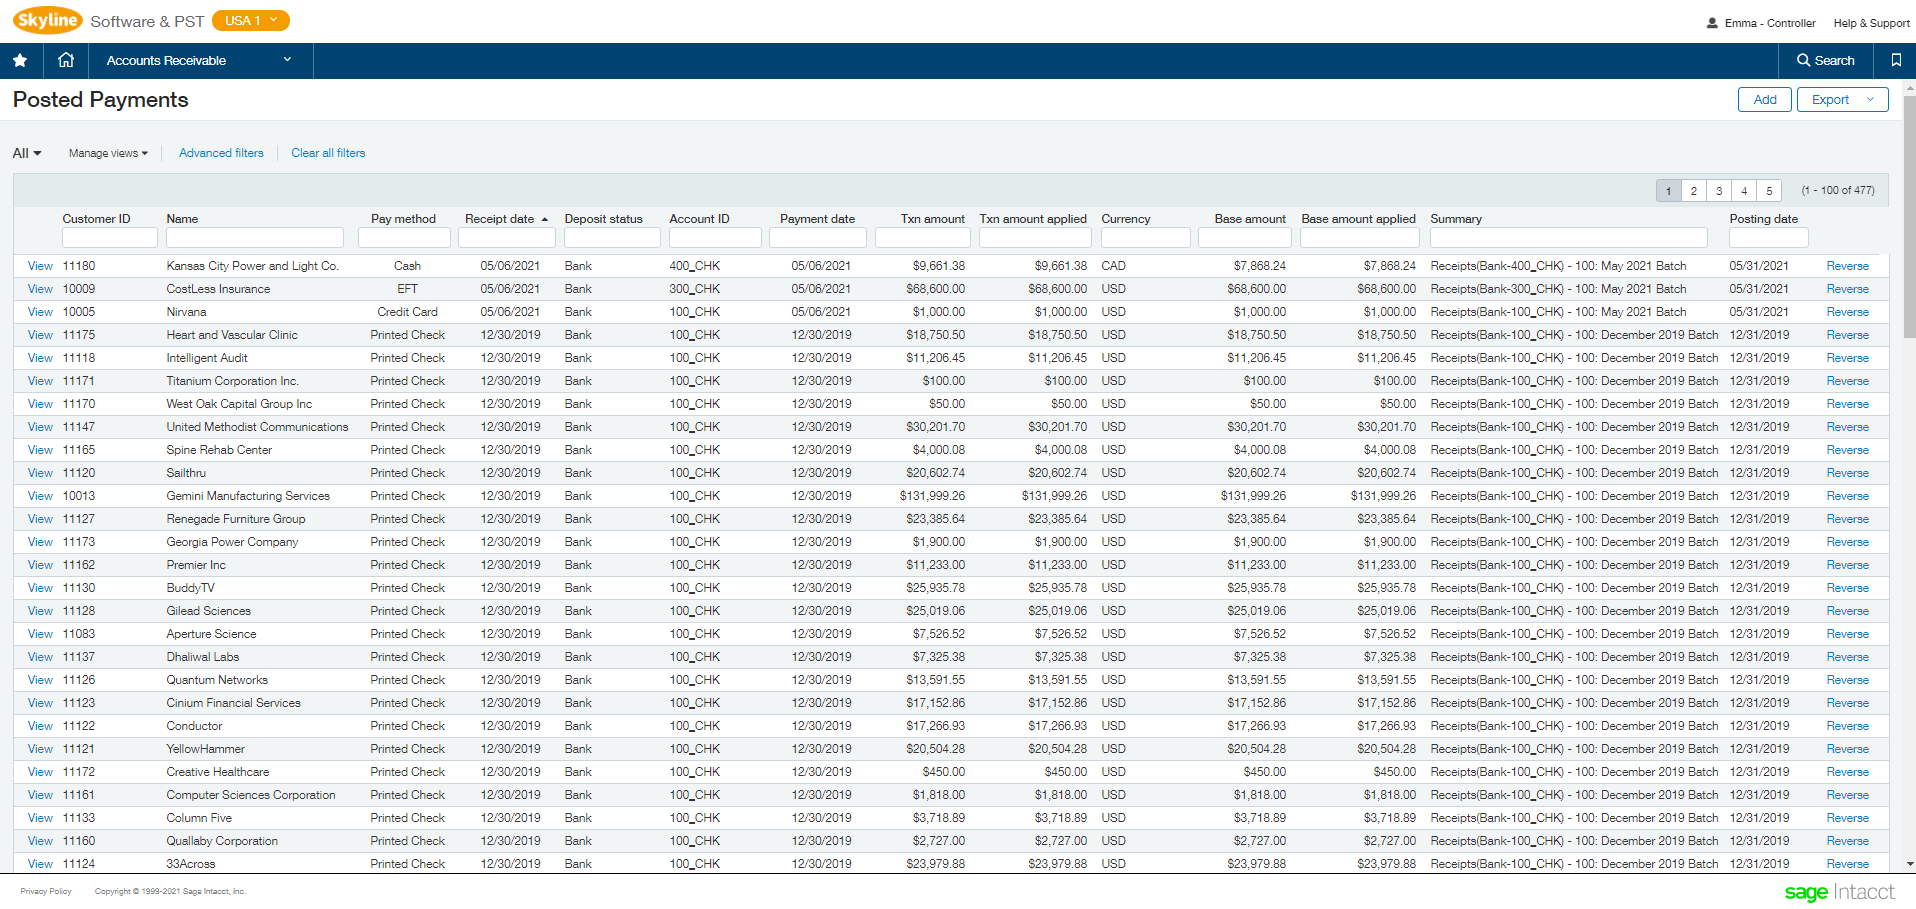Reverse the Heart and Vascular Clinic payment
Viewport: 1916px width, 909px height.
(x=1847, y=335)
